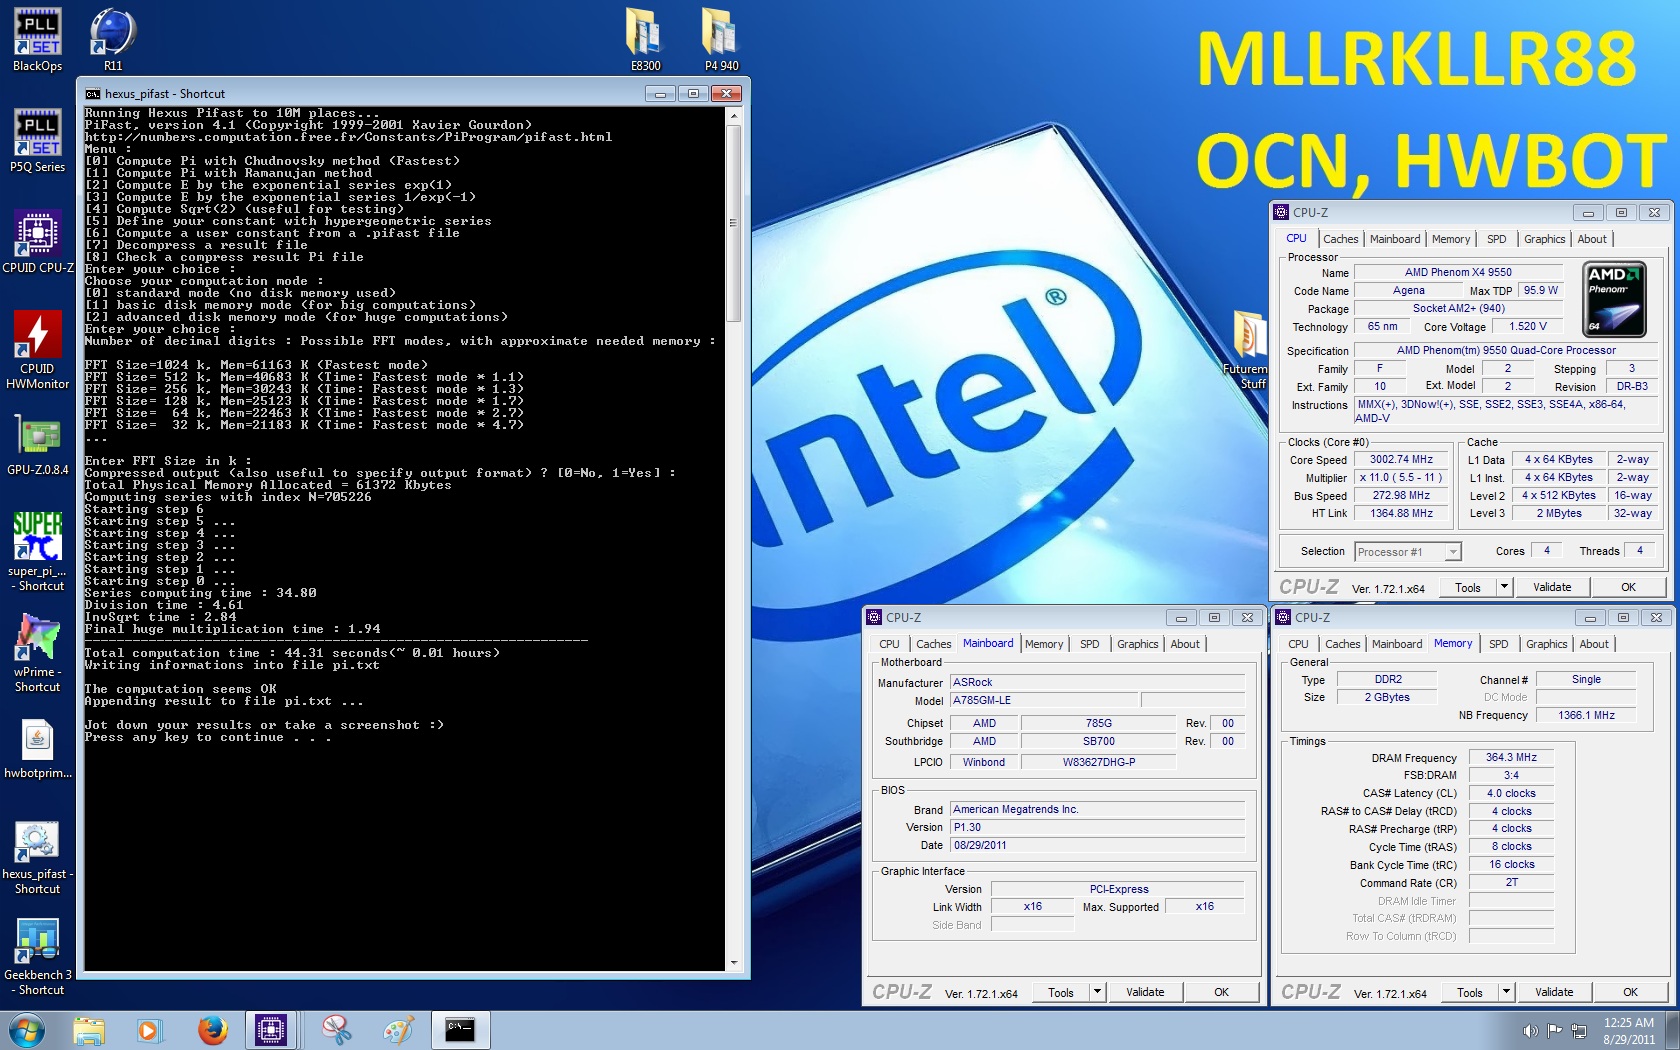Open Windows Explorer from the taskbar
This screenshot has width=1680, height=1050.
[x=89, y=1030]
